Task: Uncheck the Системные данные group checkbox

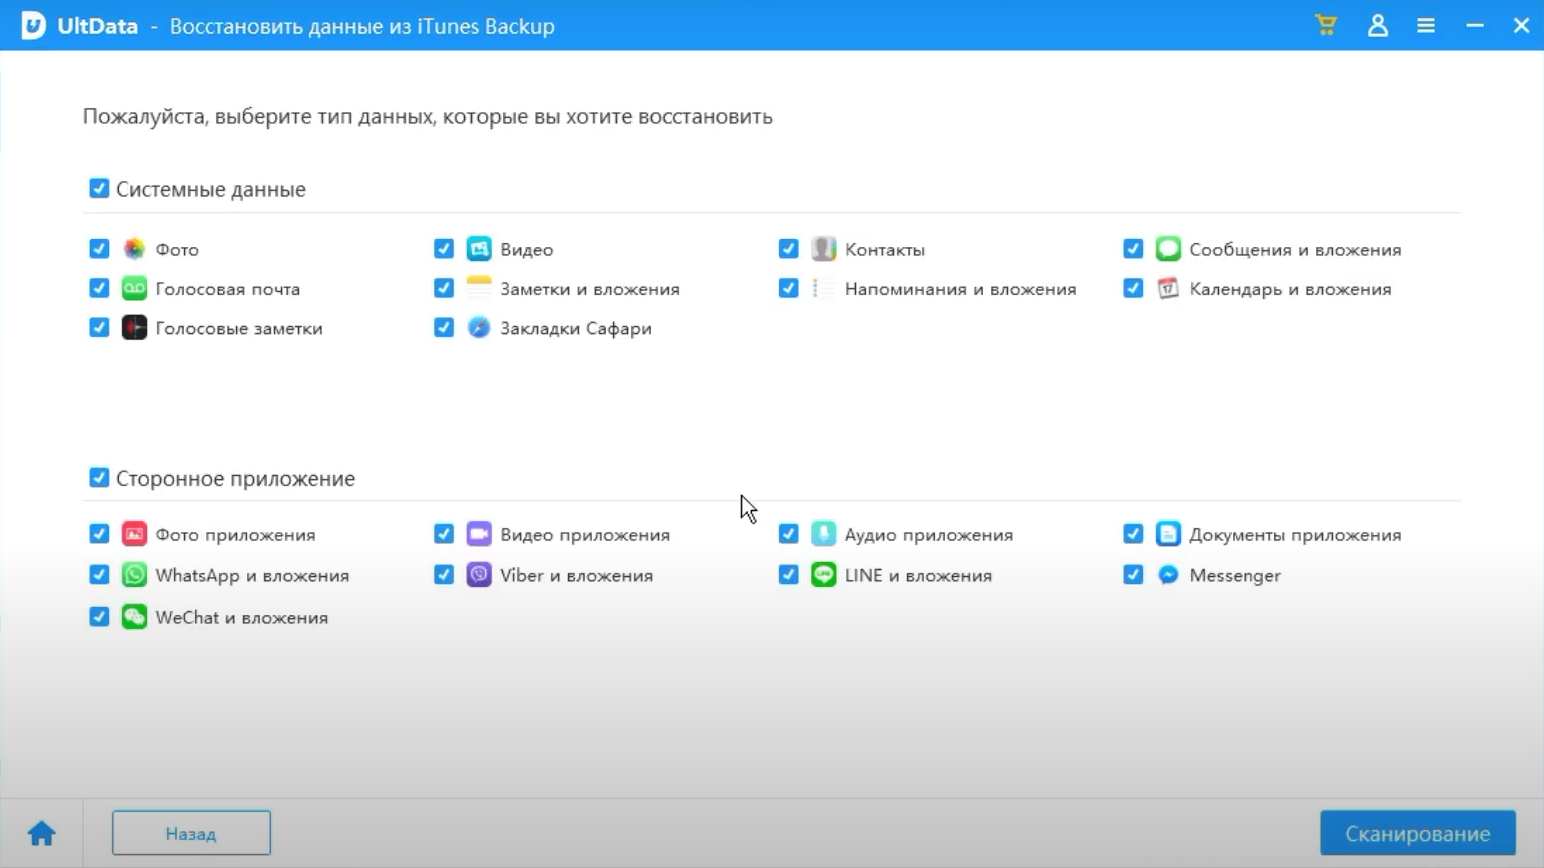Action: 99,188
